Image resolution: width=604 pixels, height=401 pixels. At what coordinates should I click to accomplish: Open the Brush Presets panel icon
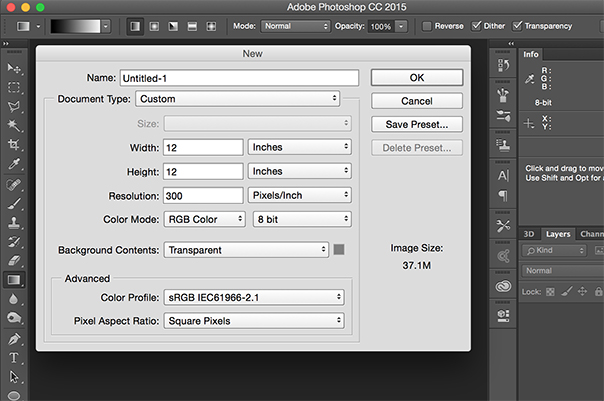pyautogui.click(x=503, y=116)
